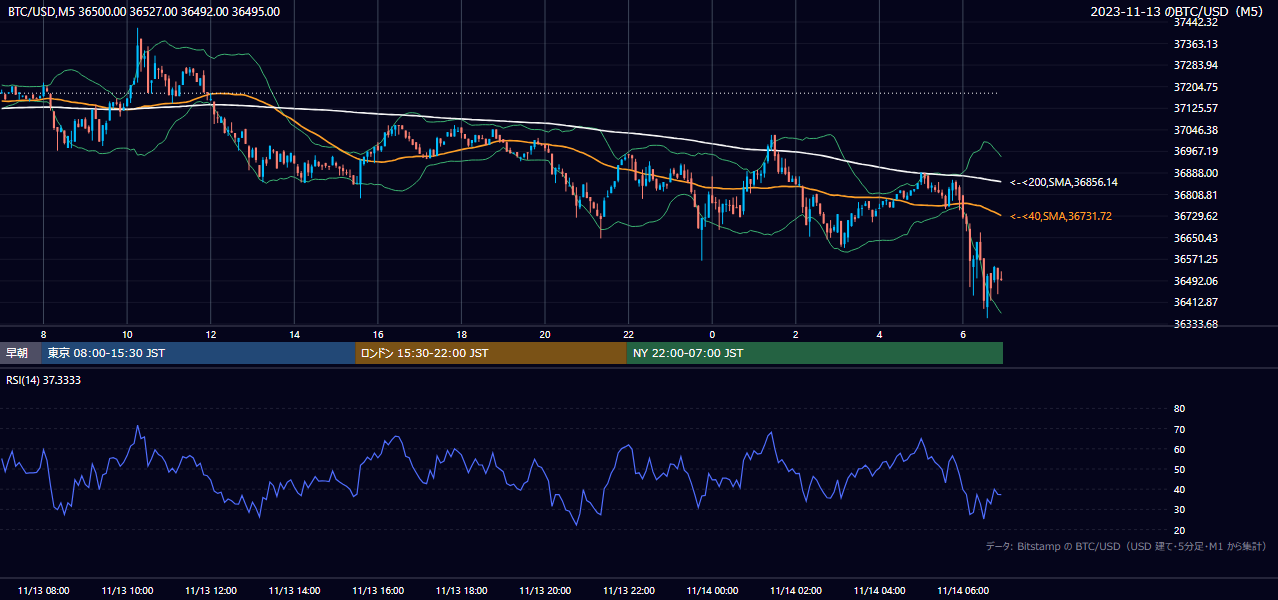Image resolution: width=1278 pixels, height=600 pixels.
Task: Select the 36492.06 price axis label
Action: click(1195, 281)
